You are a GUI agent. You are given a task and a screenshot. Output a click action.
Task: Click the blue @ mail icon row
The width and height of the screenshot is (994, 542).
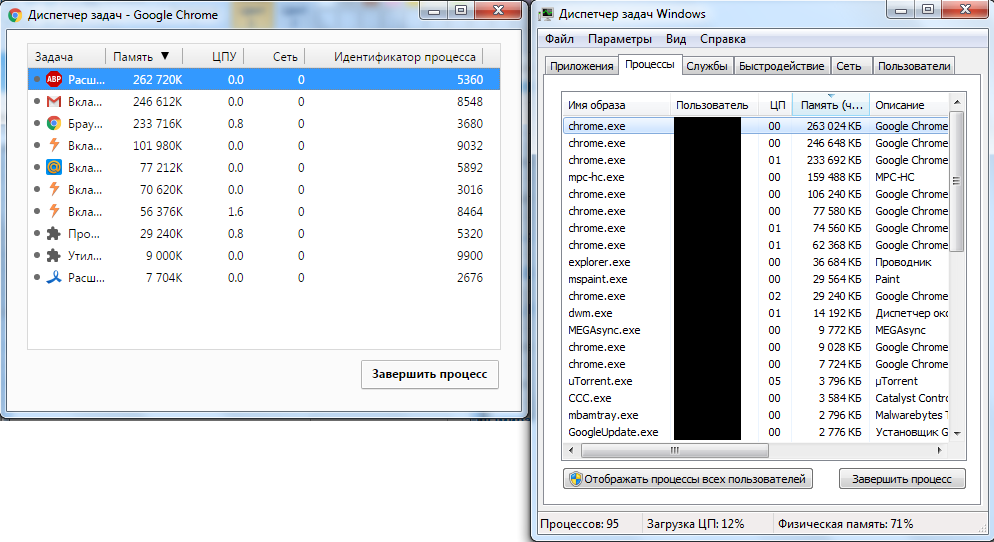coord(54,167)
